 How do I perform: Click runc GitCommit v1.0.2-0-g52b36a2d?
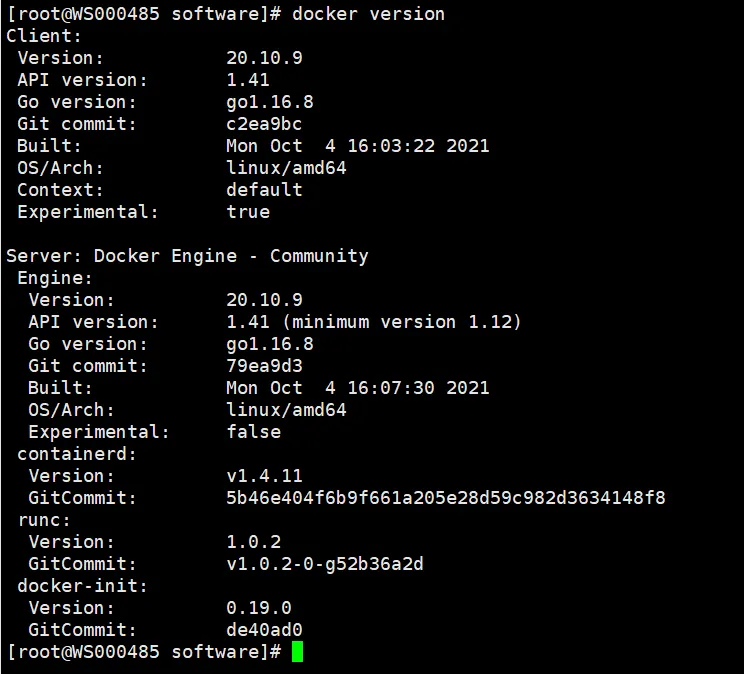tap(325, 564)
